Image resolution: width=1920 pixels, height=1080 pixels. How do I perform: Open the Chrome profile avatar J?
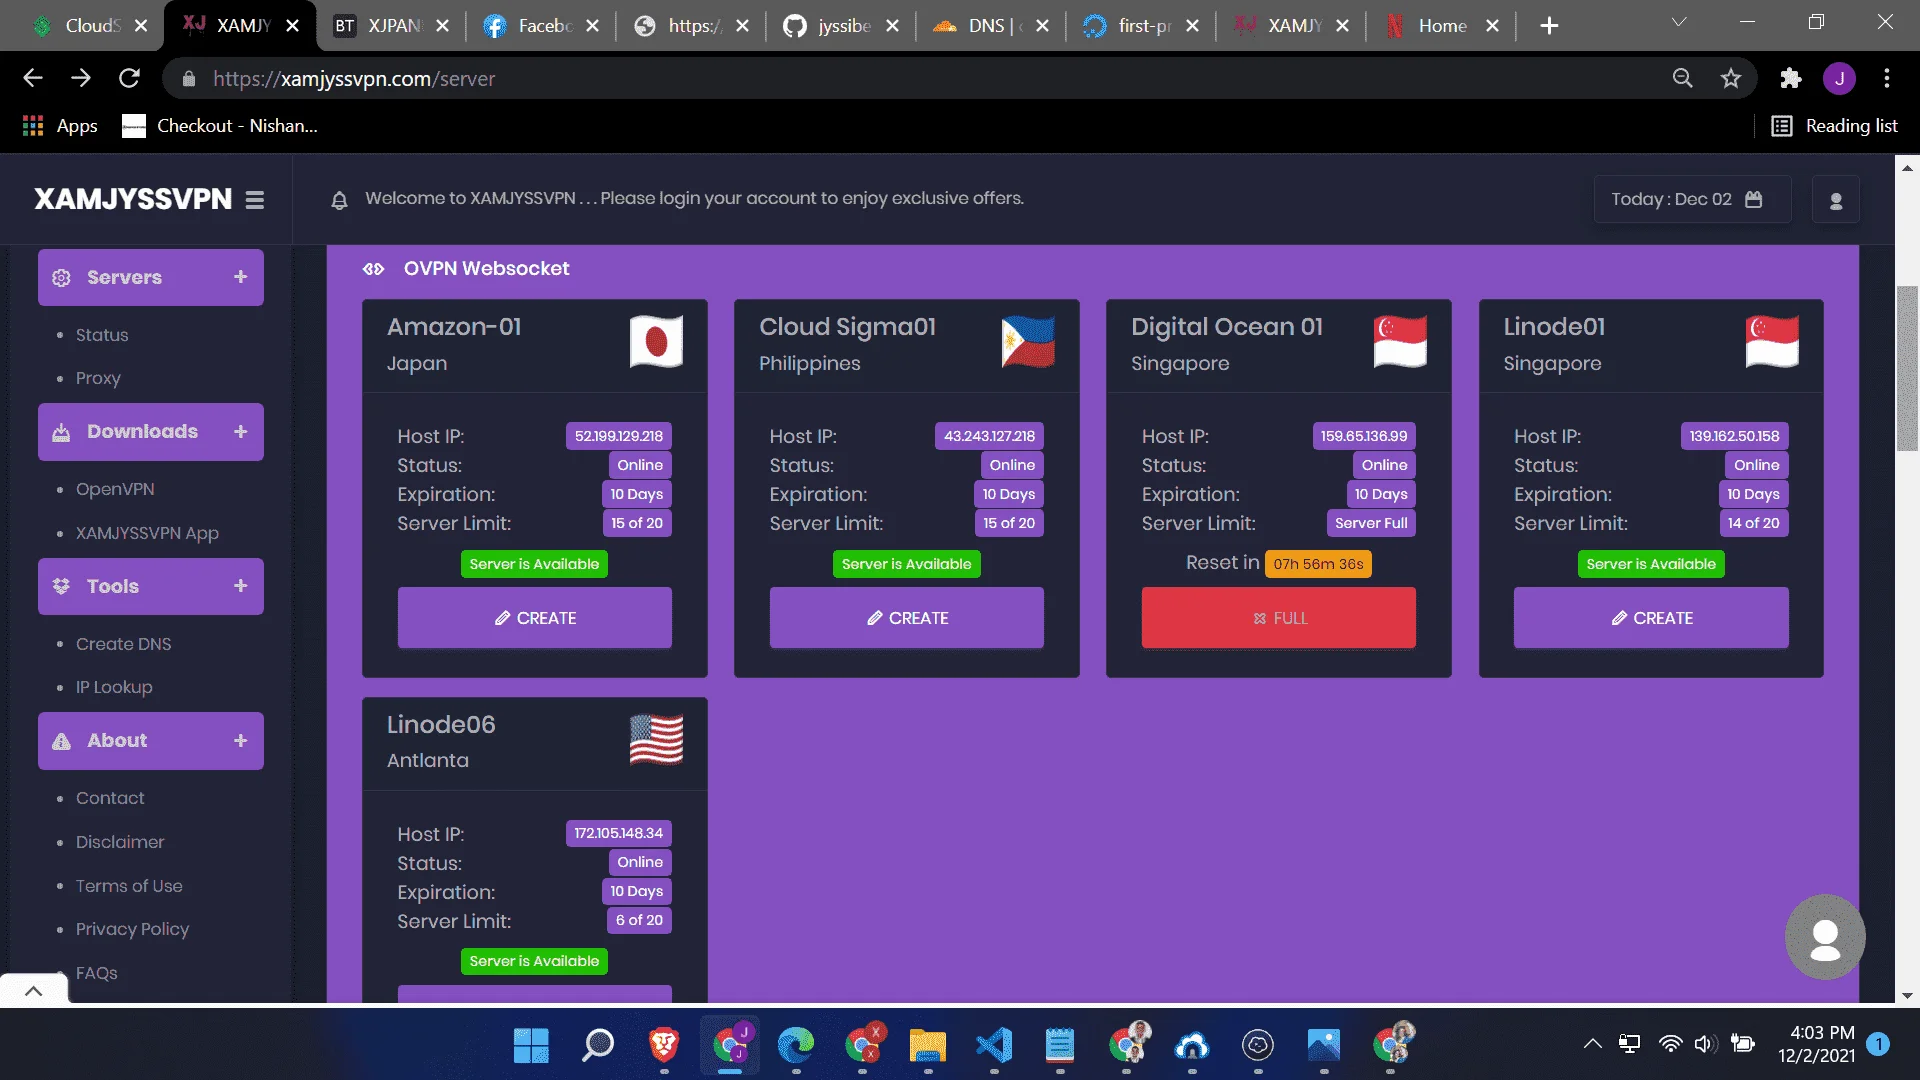(x=1839, y=78)
